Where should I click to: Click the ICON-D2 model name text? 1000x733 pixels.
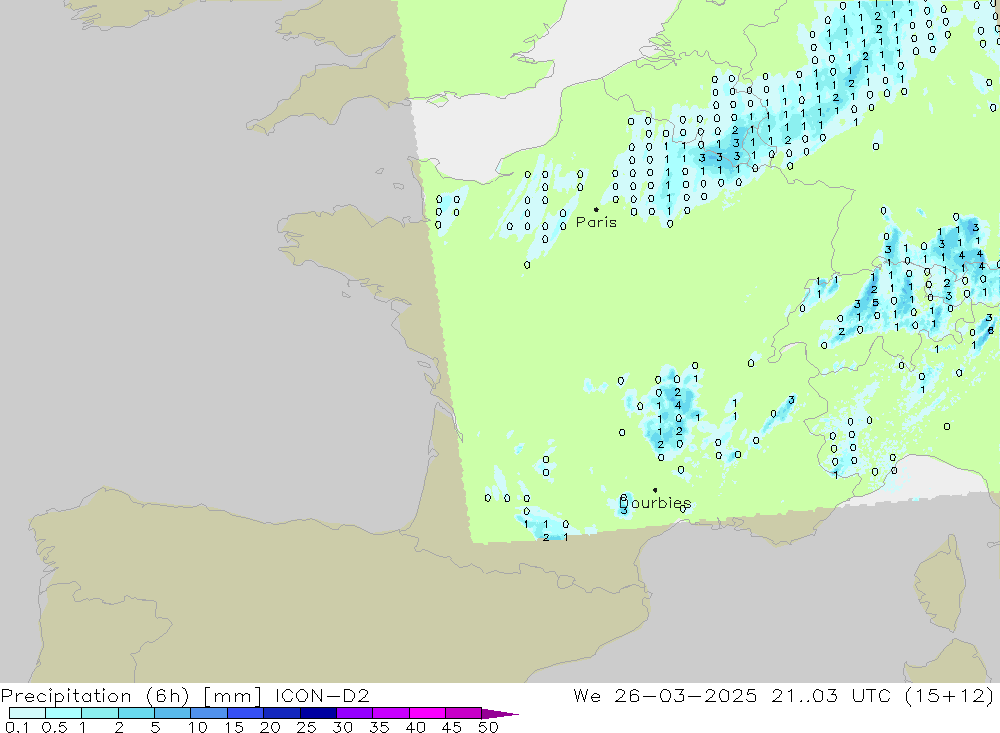[x=322, y=695]
